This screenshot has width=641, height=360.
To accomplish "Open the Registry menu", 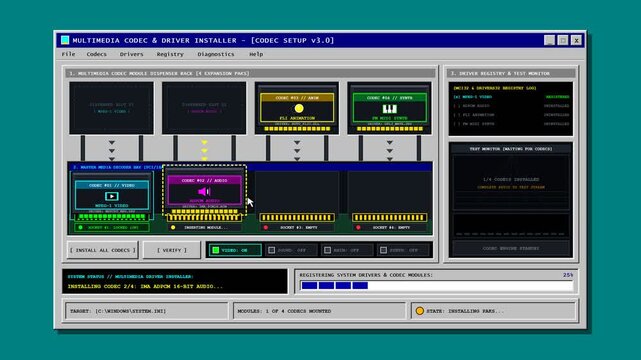I will pyautogui.click(x=170, y=54).
